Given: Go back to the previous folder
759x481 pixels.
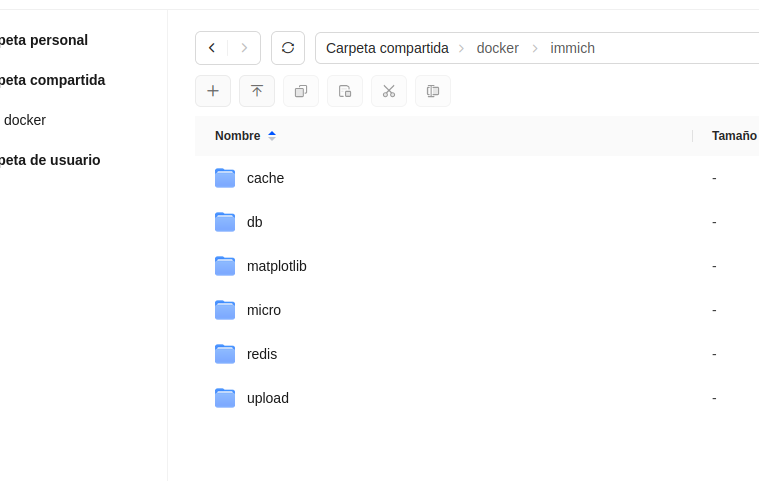Looking at the screenshot, I should click(x=212, y=48).
